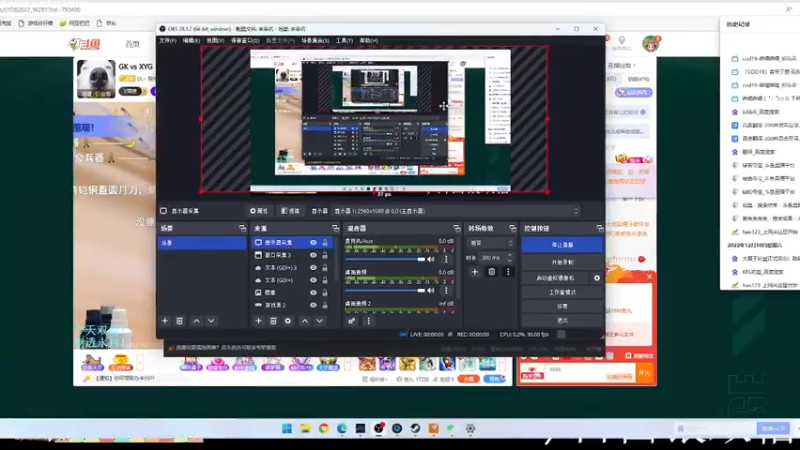The width and height of the screenshot is (800, 450).
Task: Adjust the 桌面音频 volume slider
Action: point(385,291)
